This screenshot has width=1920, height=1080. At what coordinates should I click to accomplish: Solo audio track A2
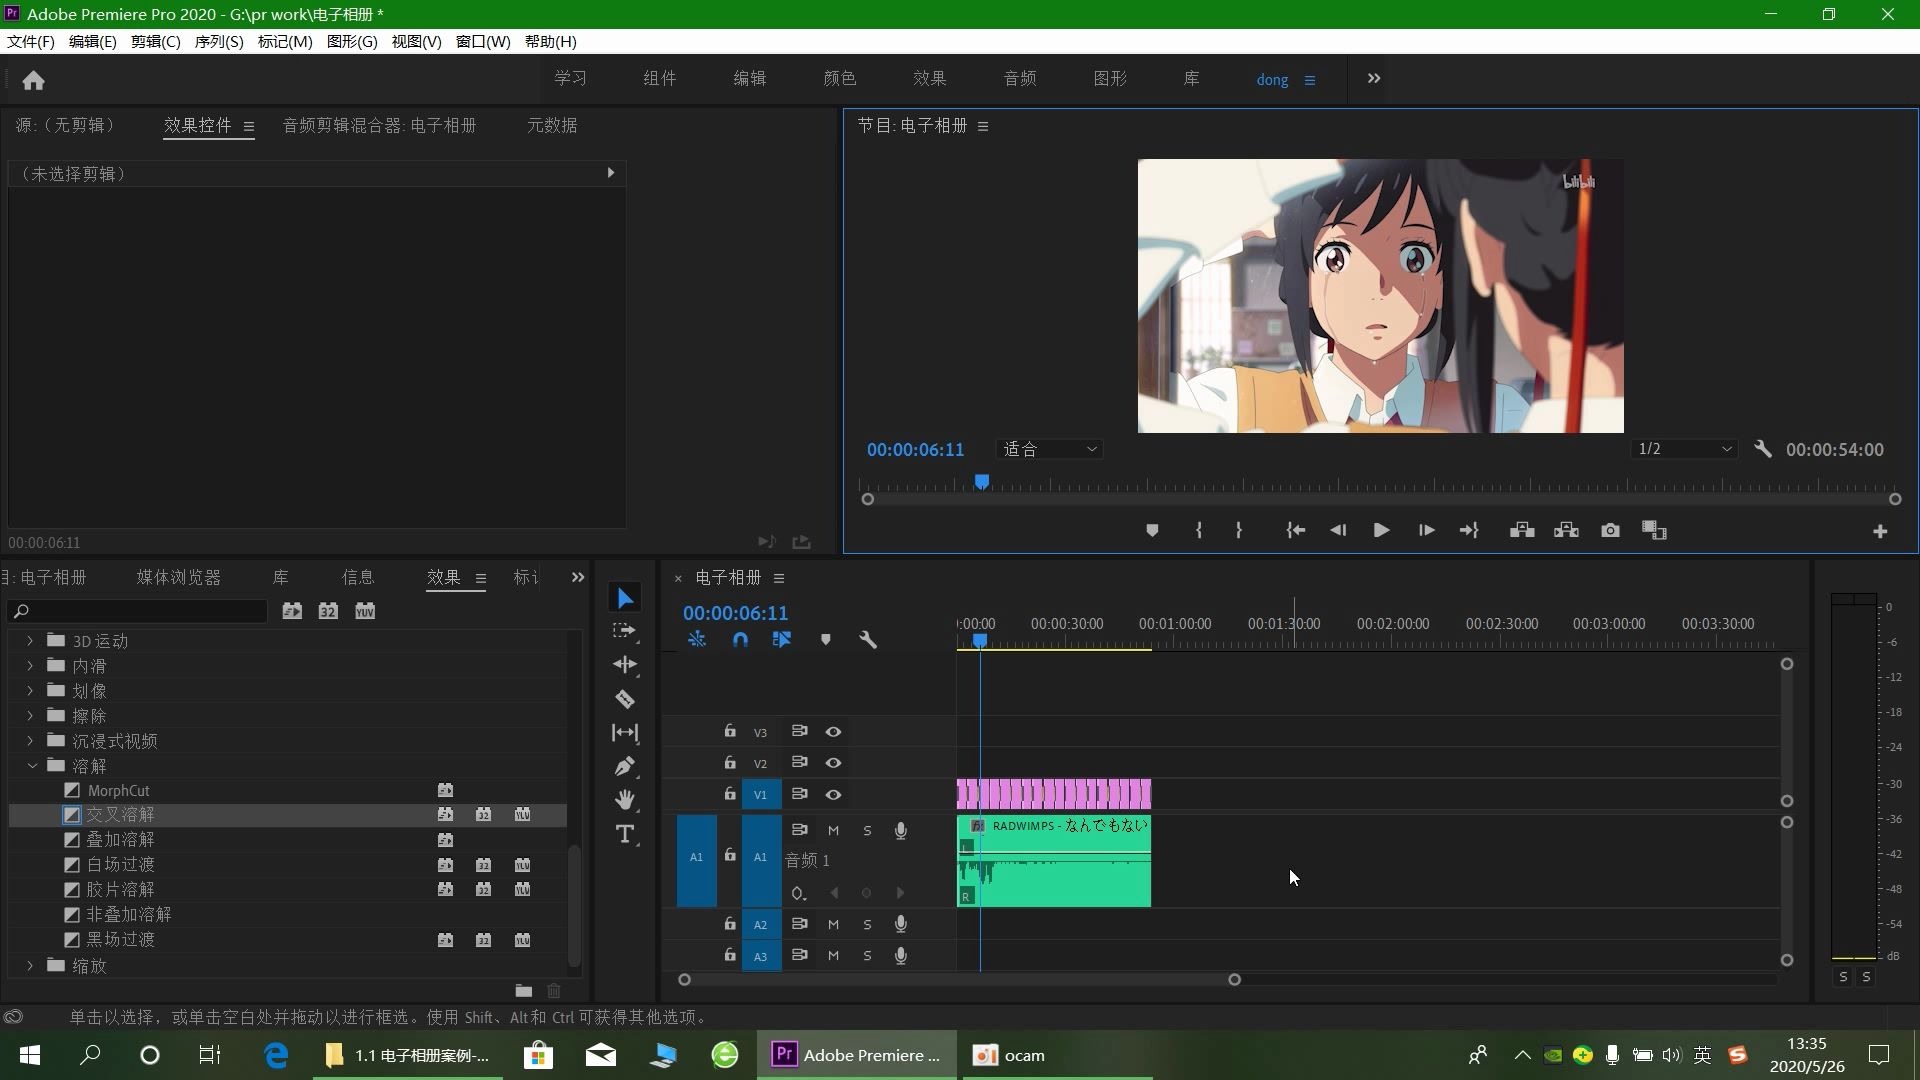click(867, 924)
